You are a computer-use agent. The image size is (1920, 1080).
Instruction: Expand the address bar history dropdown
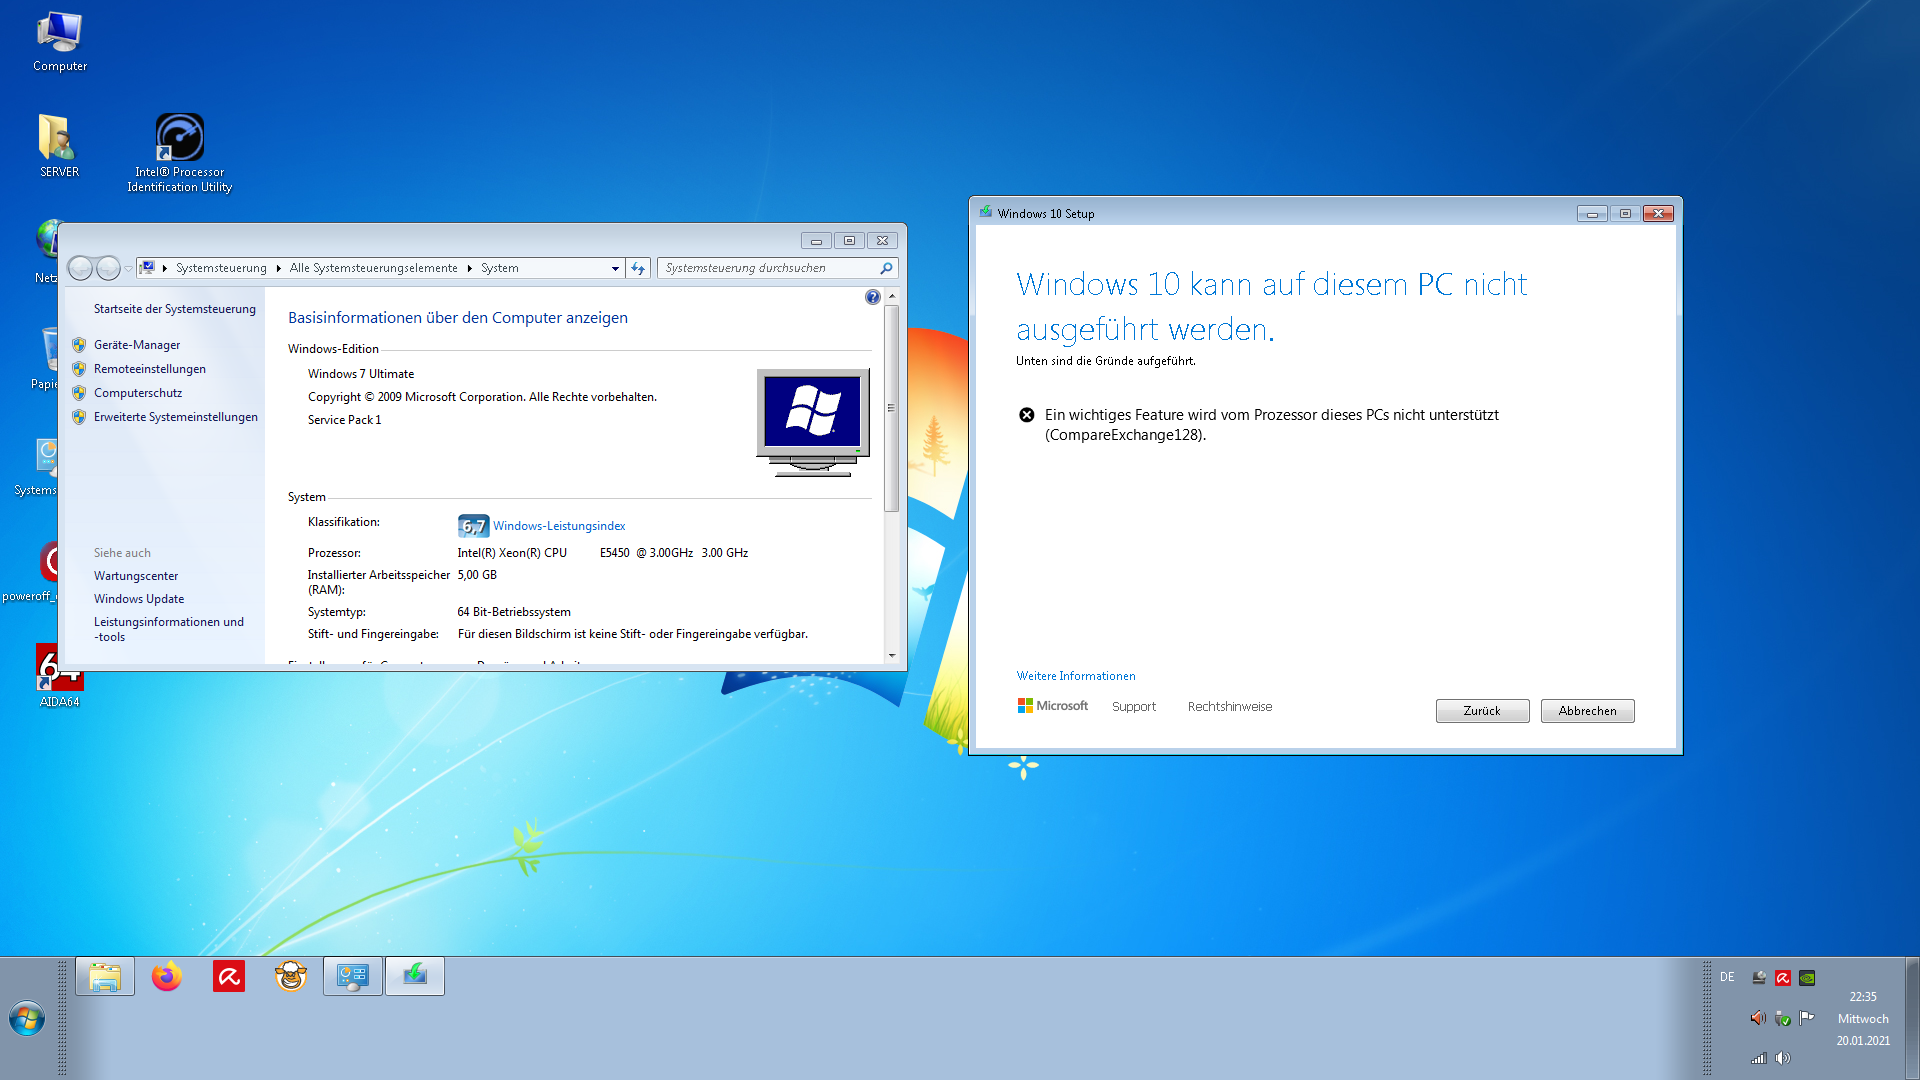tap(615, 268)
